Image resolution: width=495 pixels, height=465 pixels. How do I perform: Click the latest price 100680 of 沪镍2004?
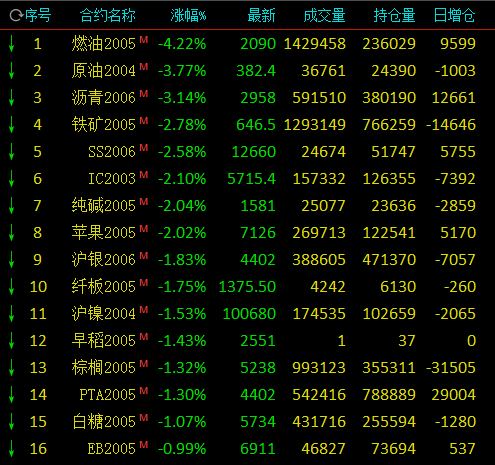249,314
